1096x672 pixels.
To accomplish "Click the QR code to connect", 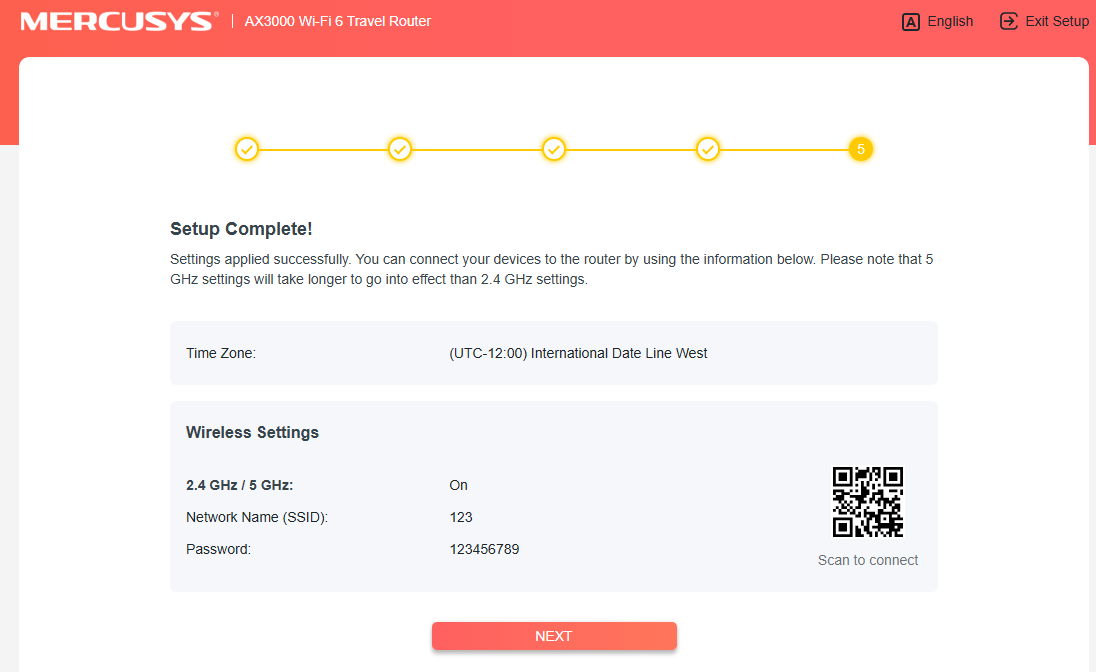I will 867,502.
